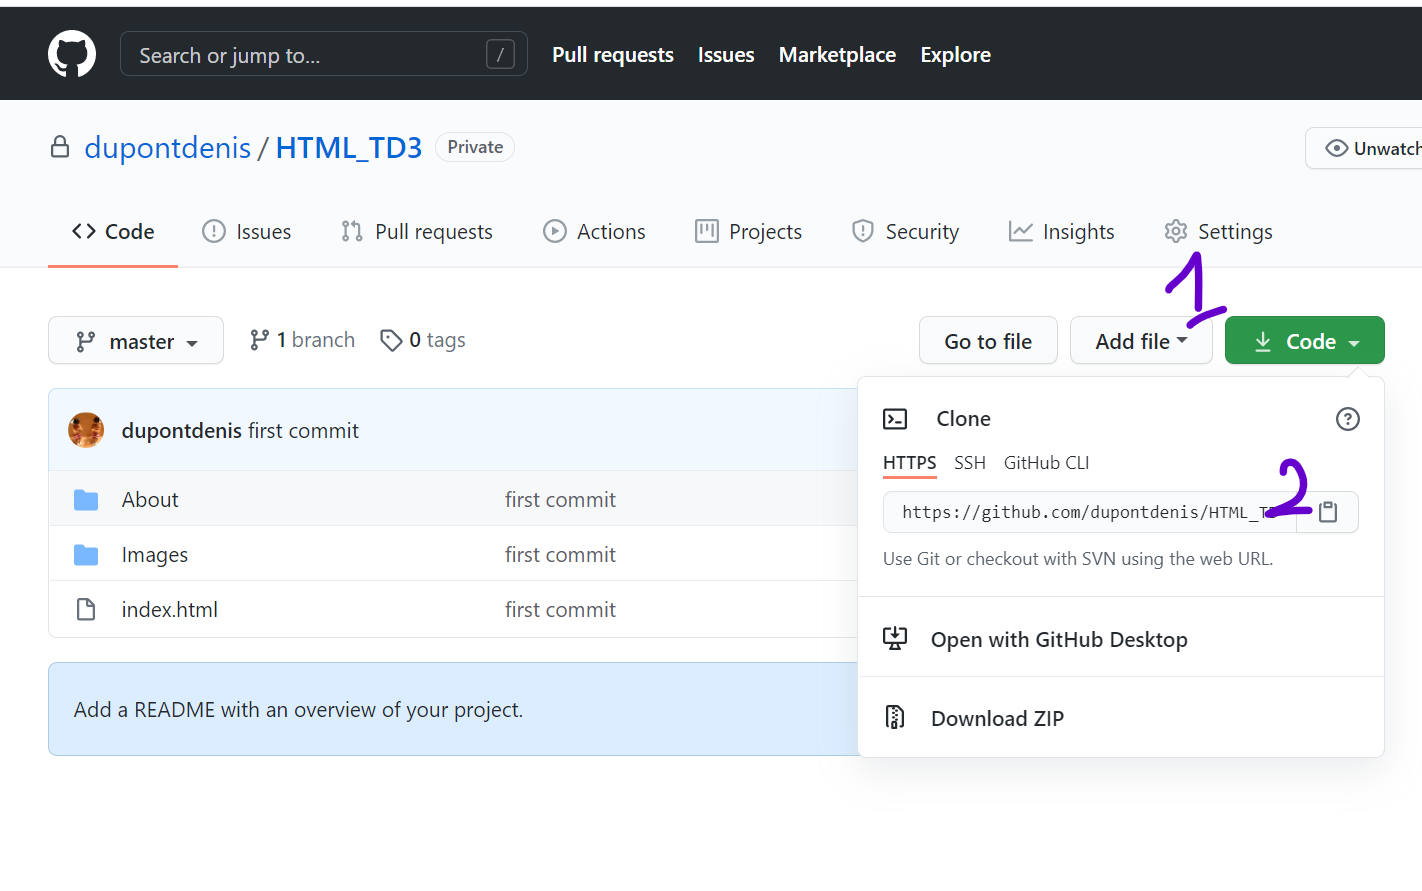The height and width of the screenshot is (891, 1422).
Task: Open Pull requests in top navigation bar
Action: tap(613, 55)
